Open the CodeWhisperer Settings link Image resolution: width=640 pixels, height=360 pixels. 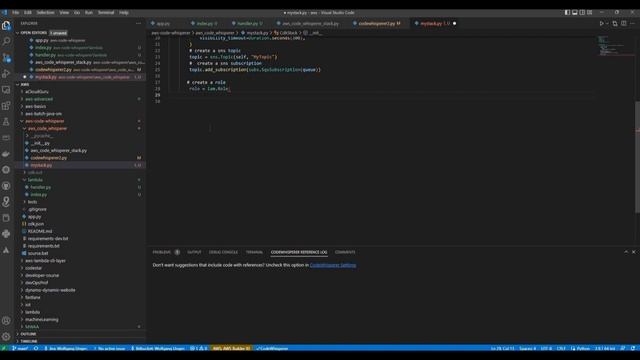coord(333,265)
